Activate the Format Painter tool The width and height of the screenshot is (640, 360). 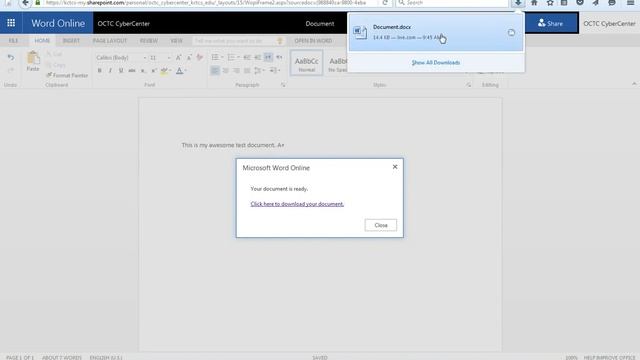(67, 75)
